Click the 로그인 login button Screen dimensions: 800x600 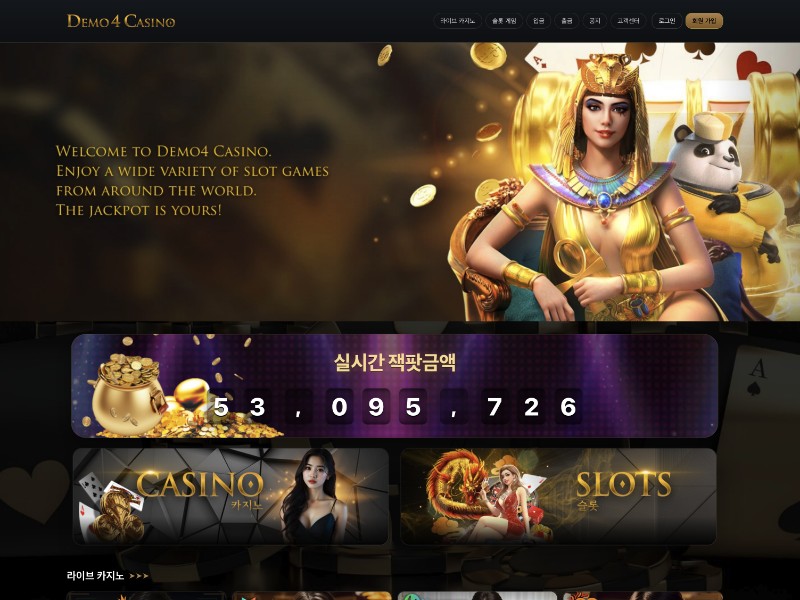coord(666,21)
